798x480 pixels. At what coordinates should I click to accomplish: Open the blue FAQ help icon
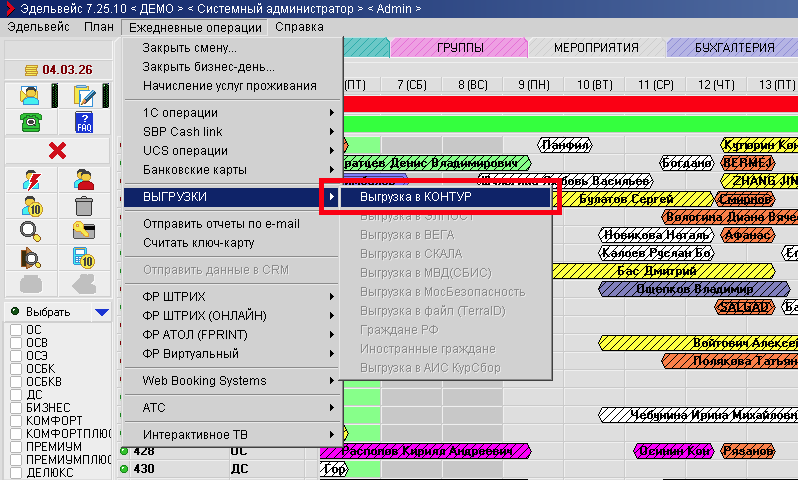84,122
